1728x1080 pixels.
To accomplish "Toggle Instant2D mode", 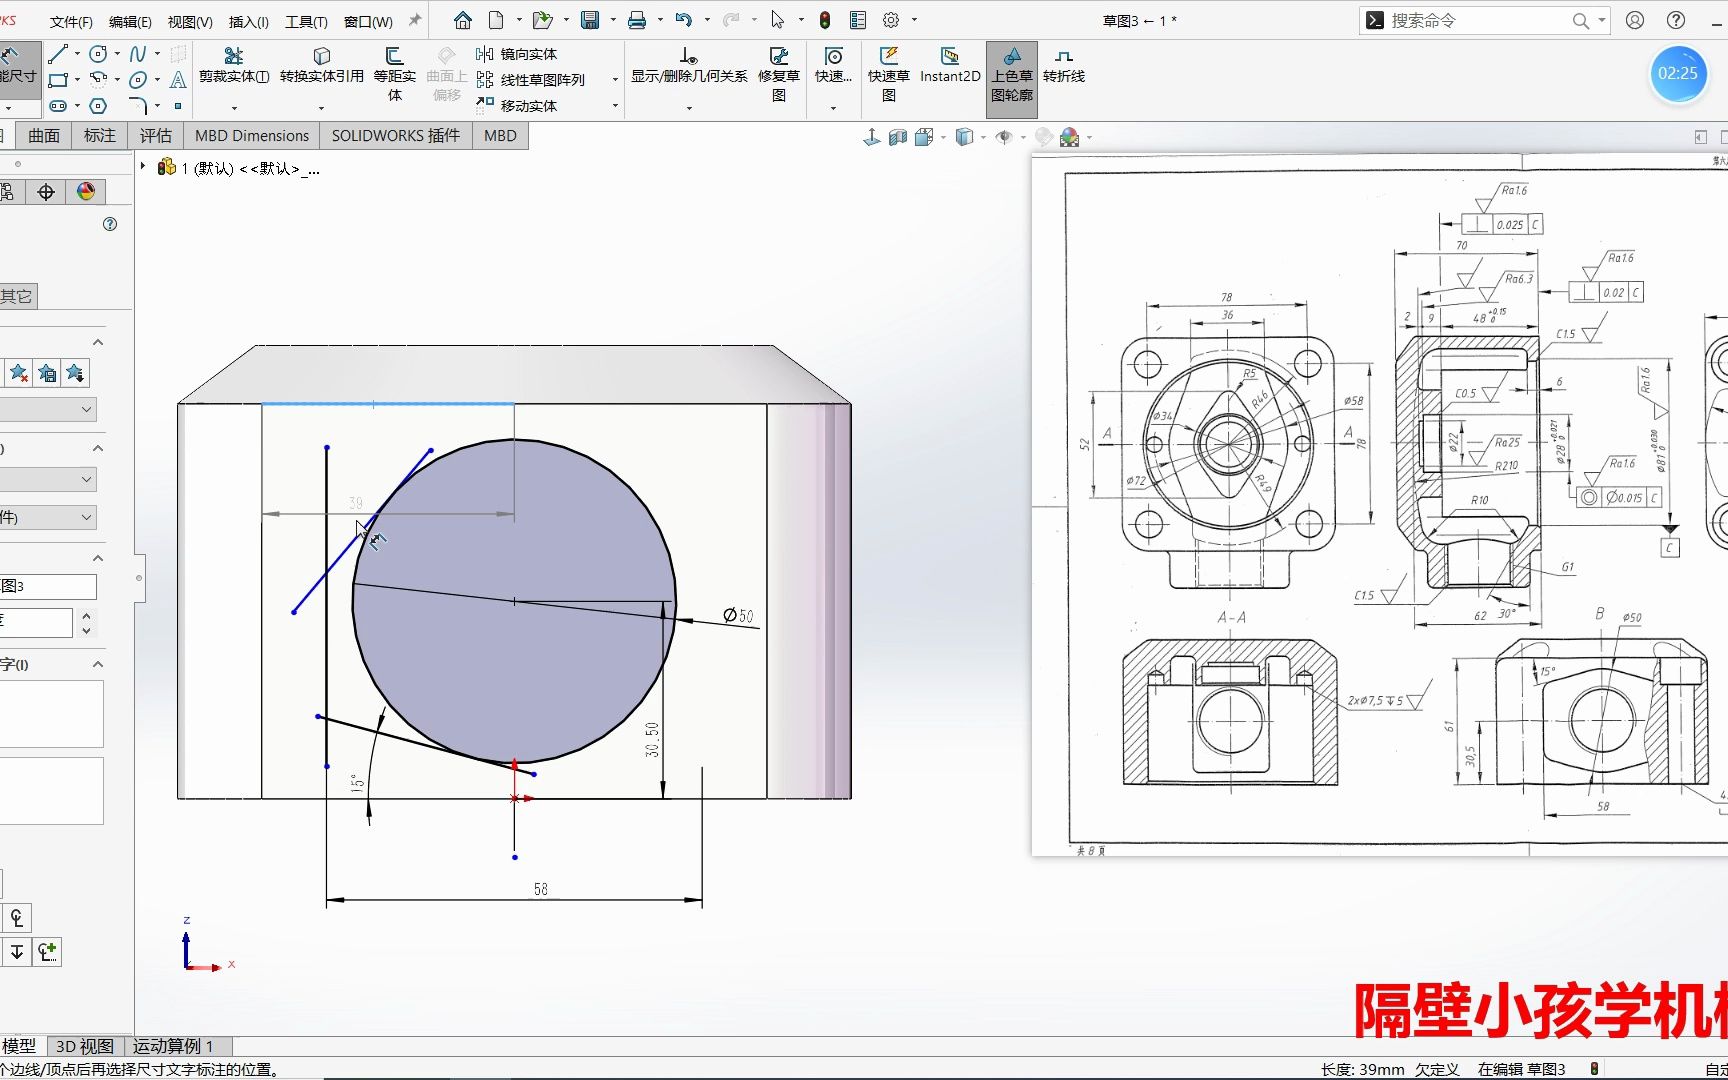I will coord(950,66).
